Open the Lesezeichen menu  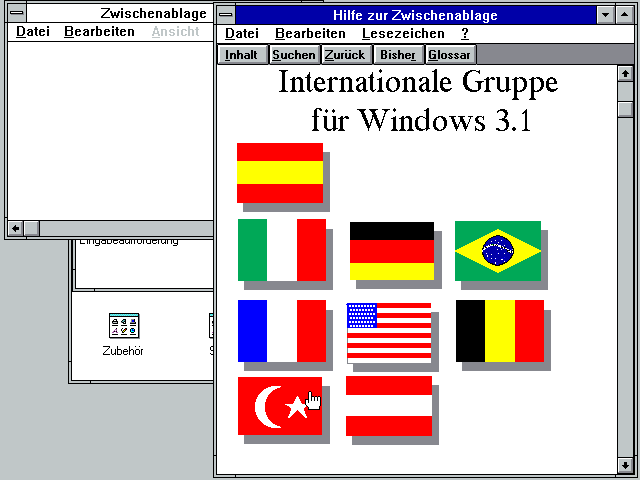click(403, 33)
